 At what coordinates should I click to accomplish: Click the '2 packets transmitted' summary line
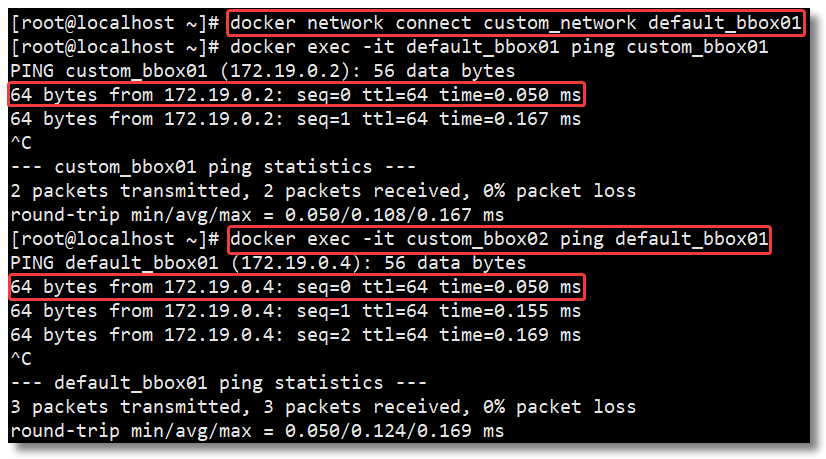pyautogui.click(x=323, y=191)
